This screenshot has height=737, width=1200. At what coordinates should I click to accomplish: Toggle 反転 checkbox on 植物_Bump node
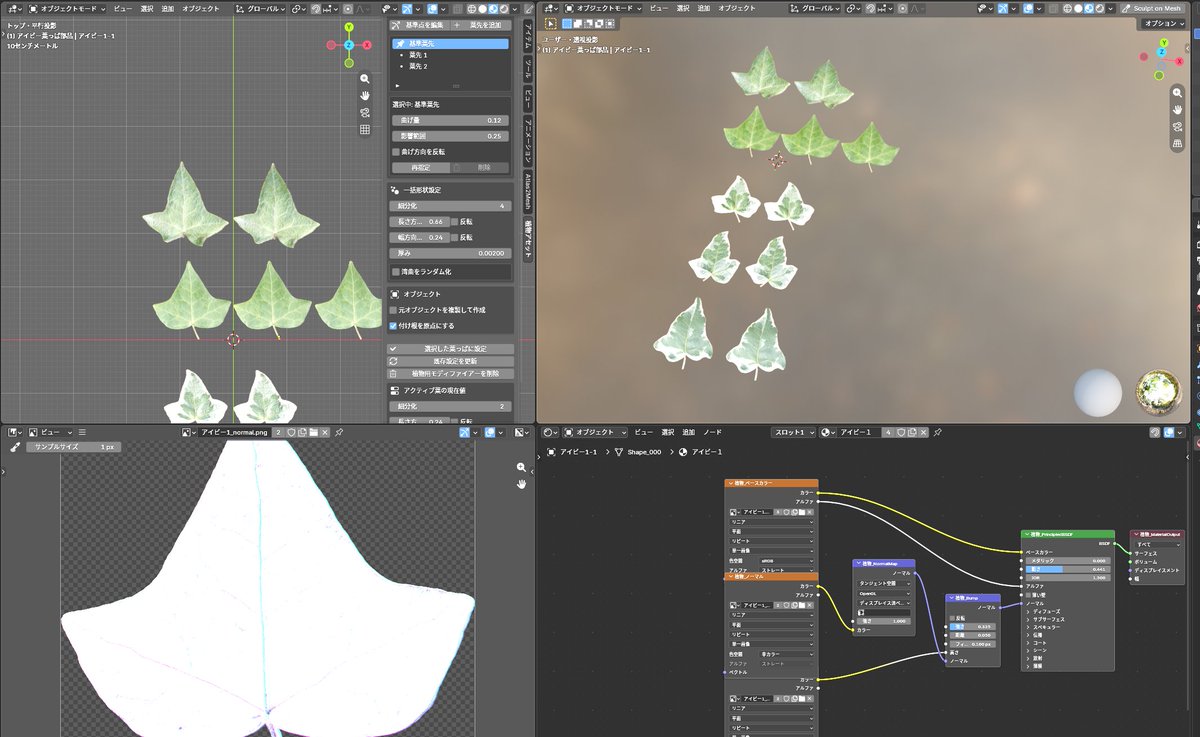tap(952, 618)
